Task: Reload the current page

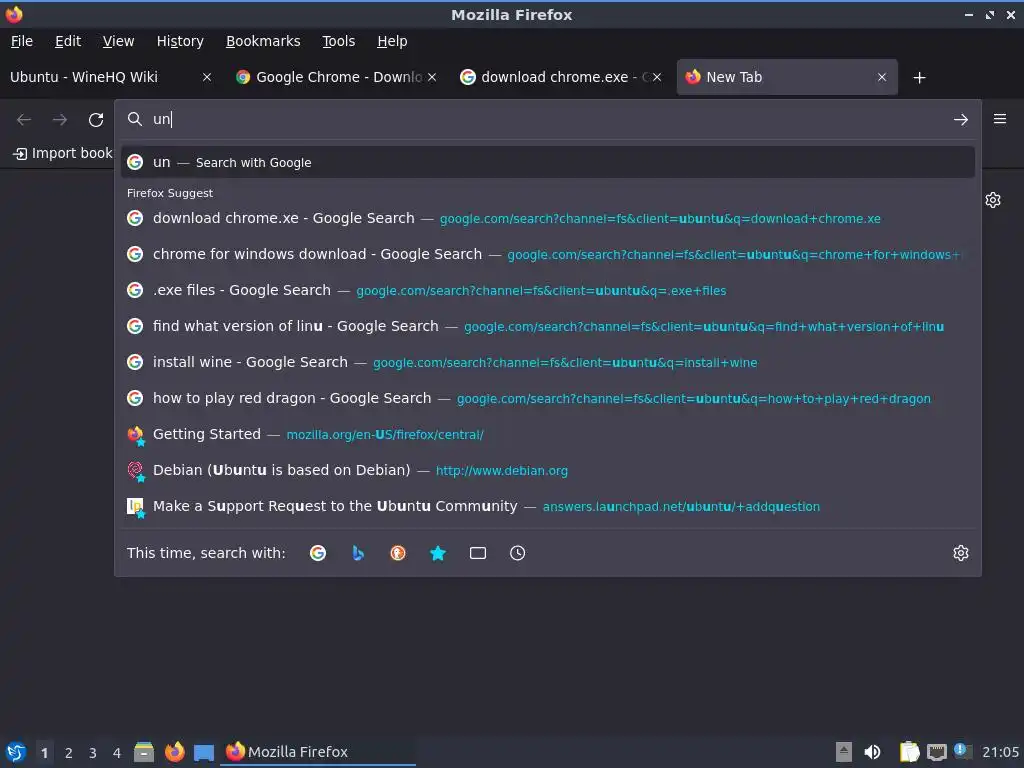Action: coord(96,120)
